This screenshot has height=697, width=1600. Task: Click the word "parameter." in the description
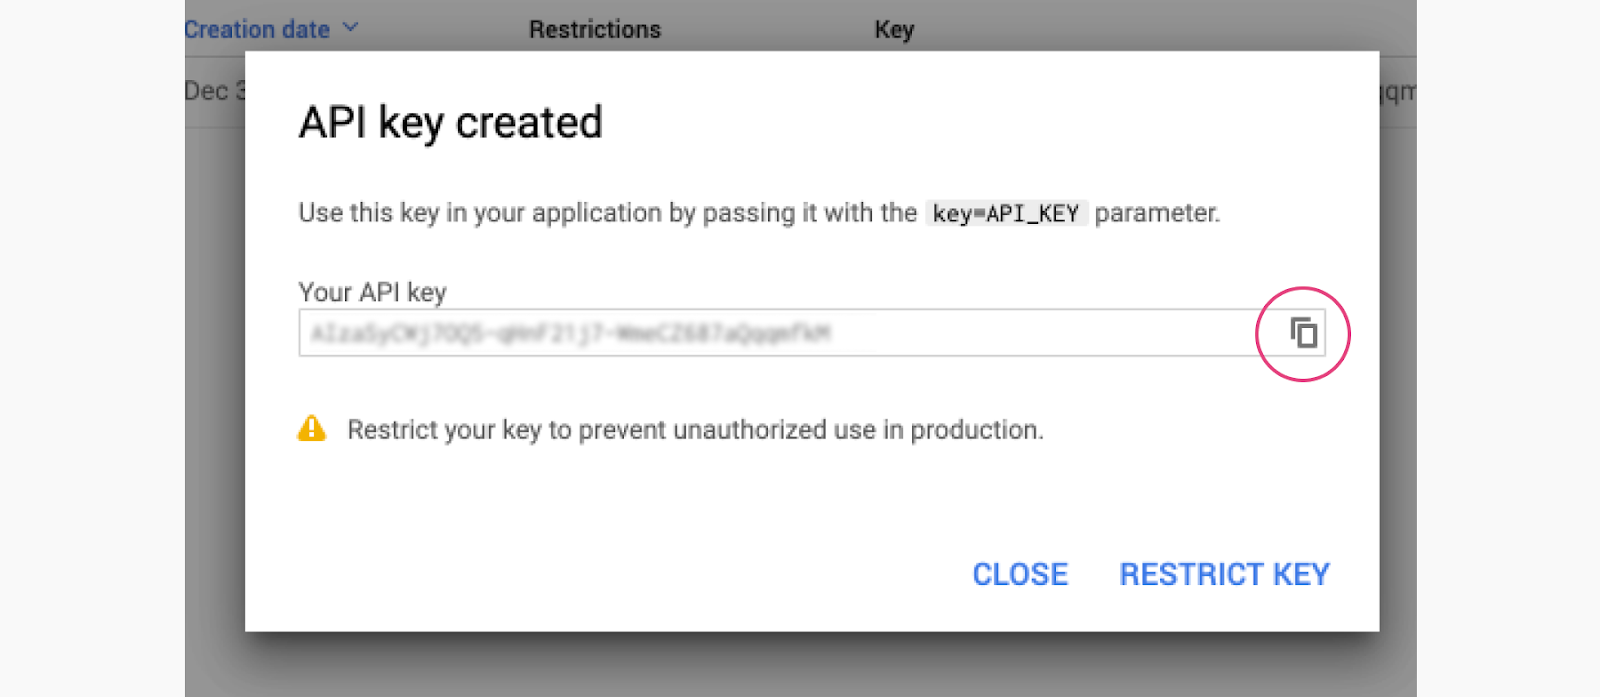(1157, 213)
